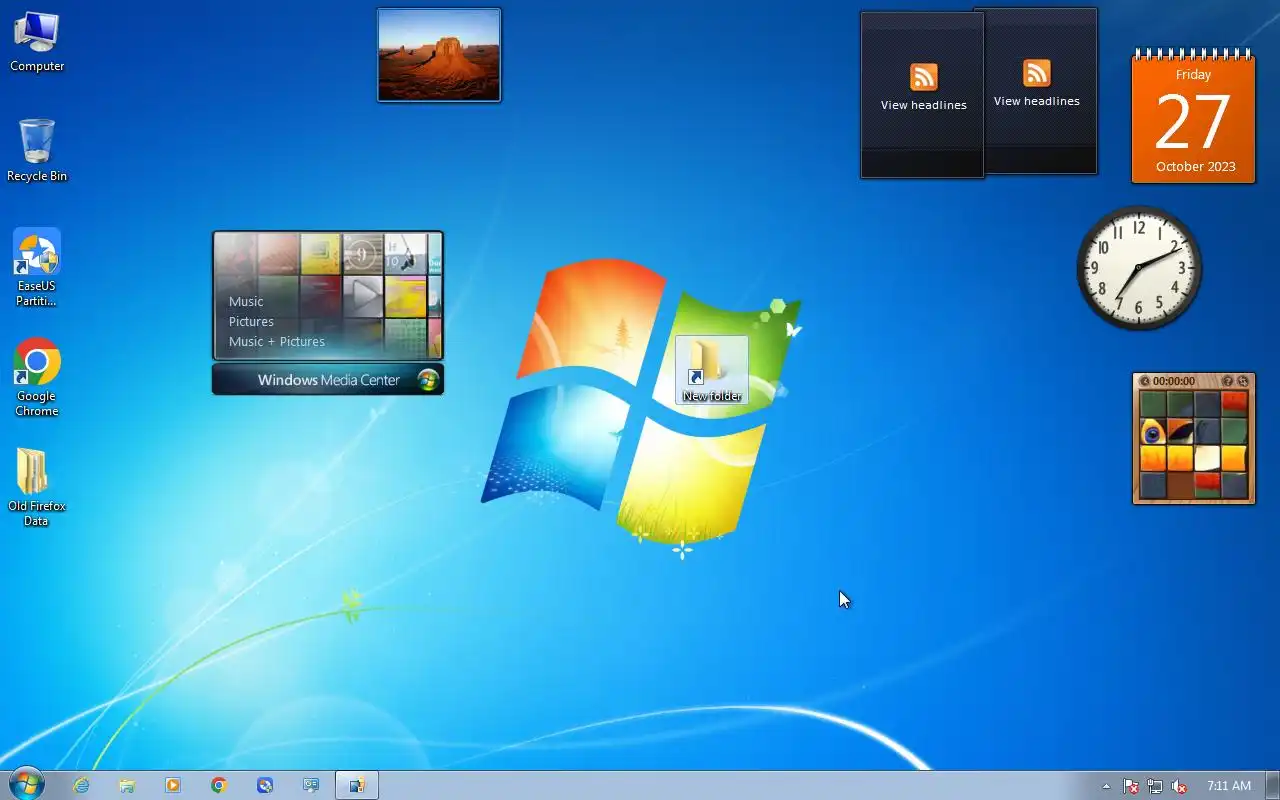
Task: Launch Windows Media Center from gadget bar
Action: 328,380
